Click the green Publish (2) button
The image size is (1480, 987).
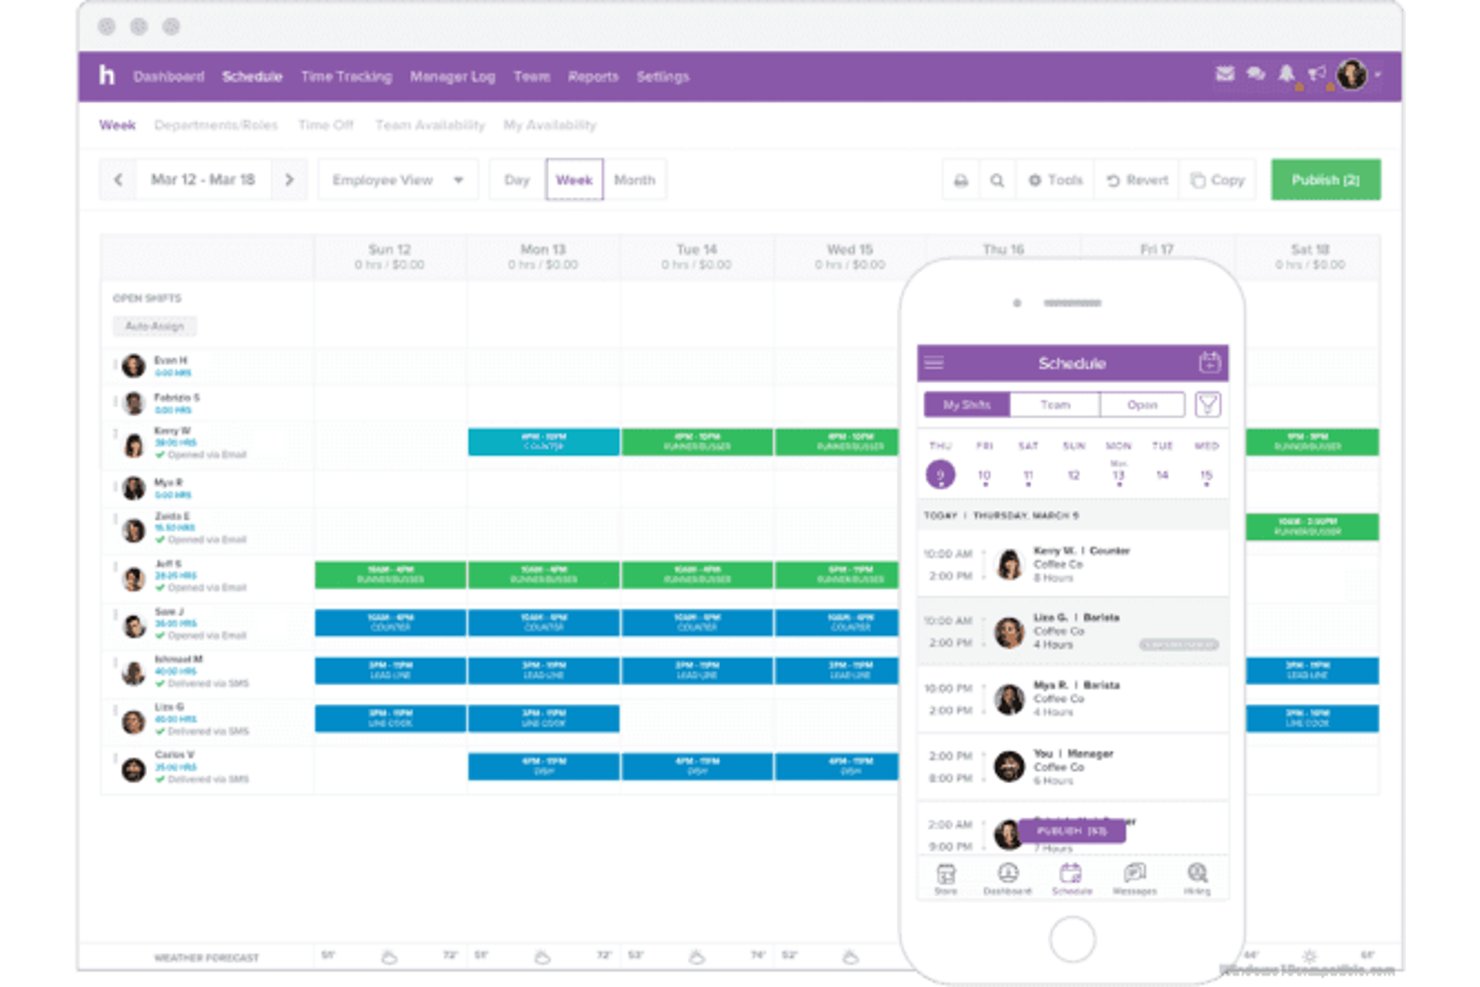[x=1325, y=180]
